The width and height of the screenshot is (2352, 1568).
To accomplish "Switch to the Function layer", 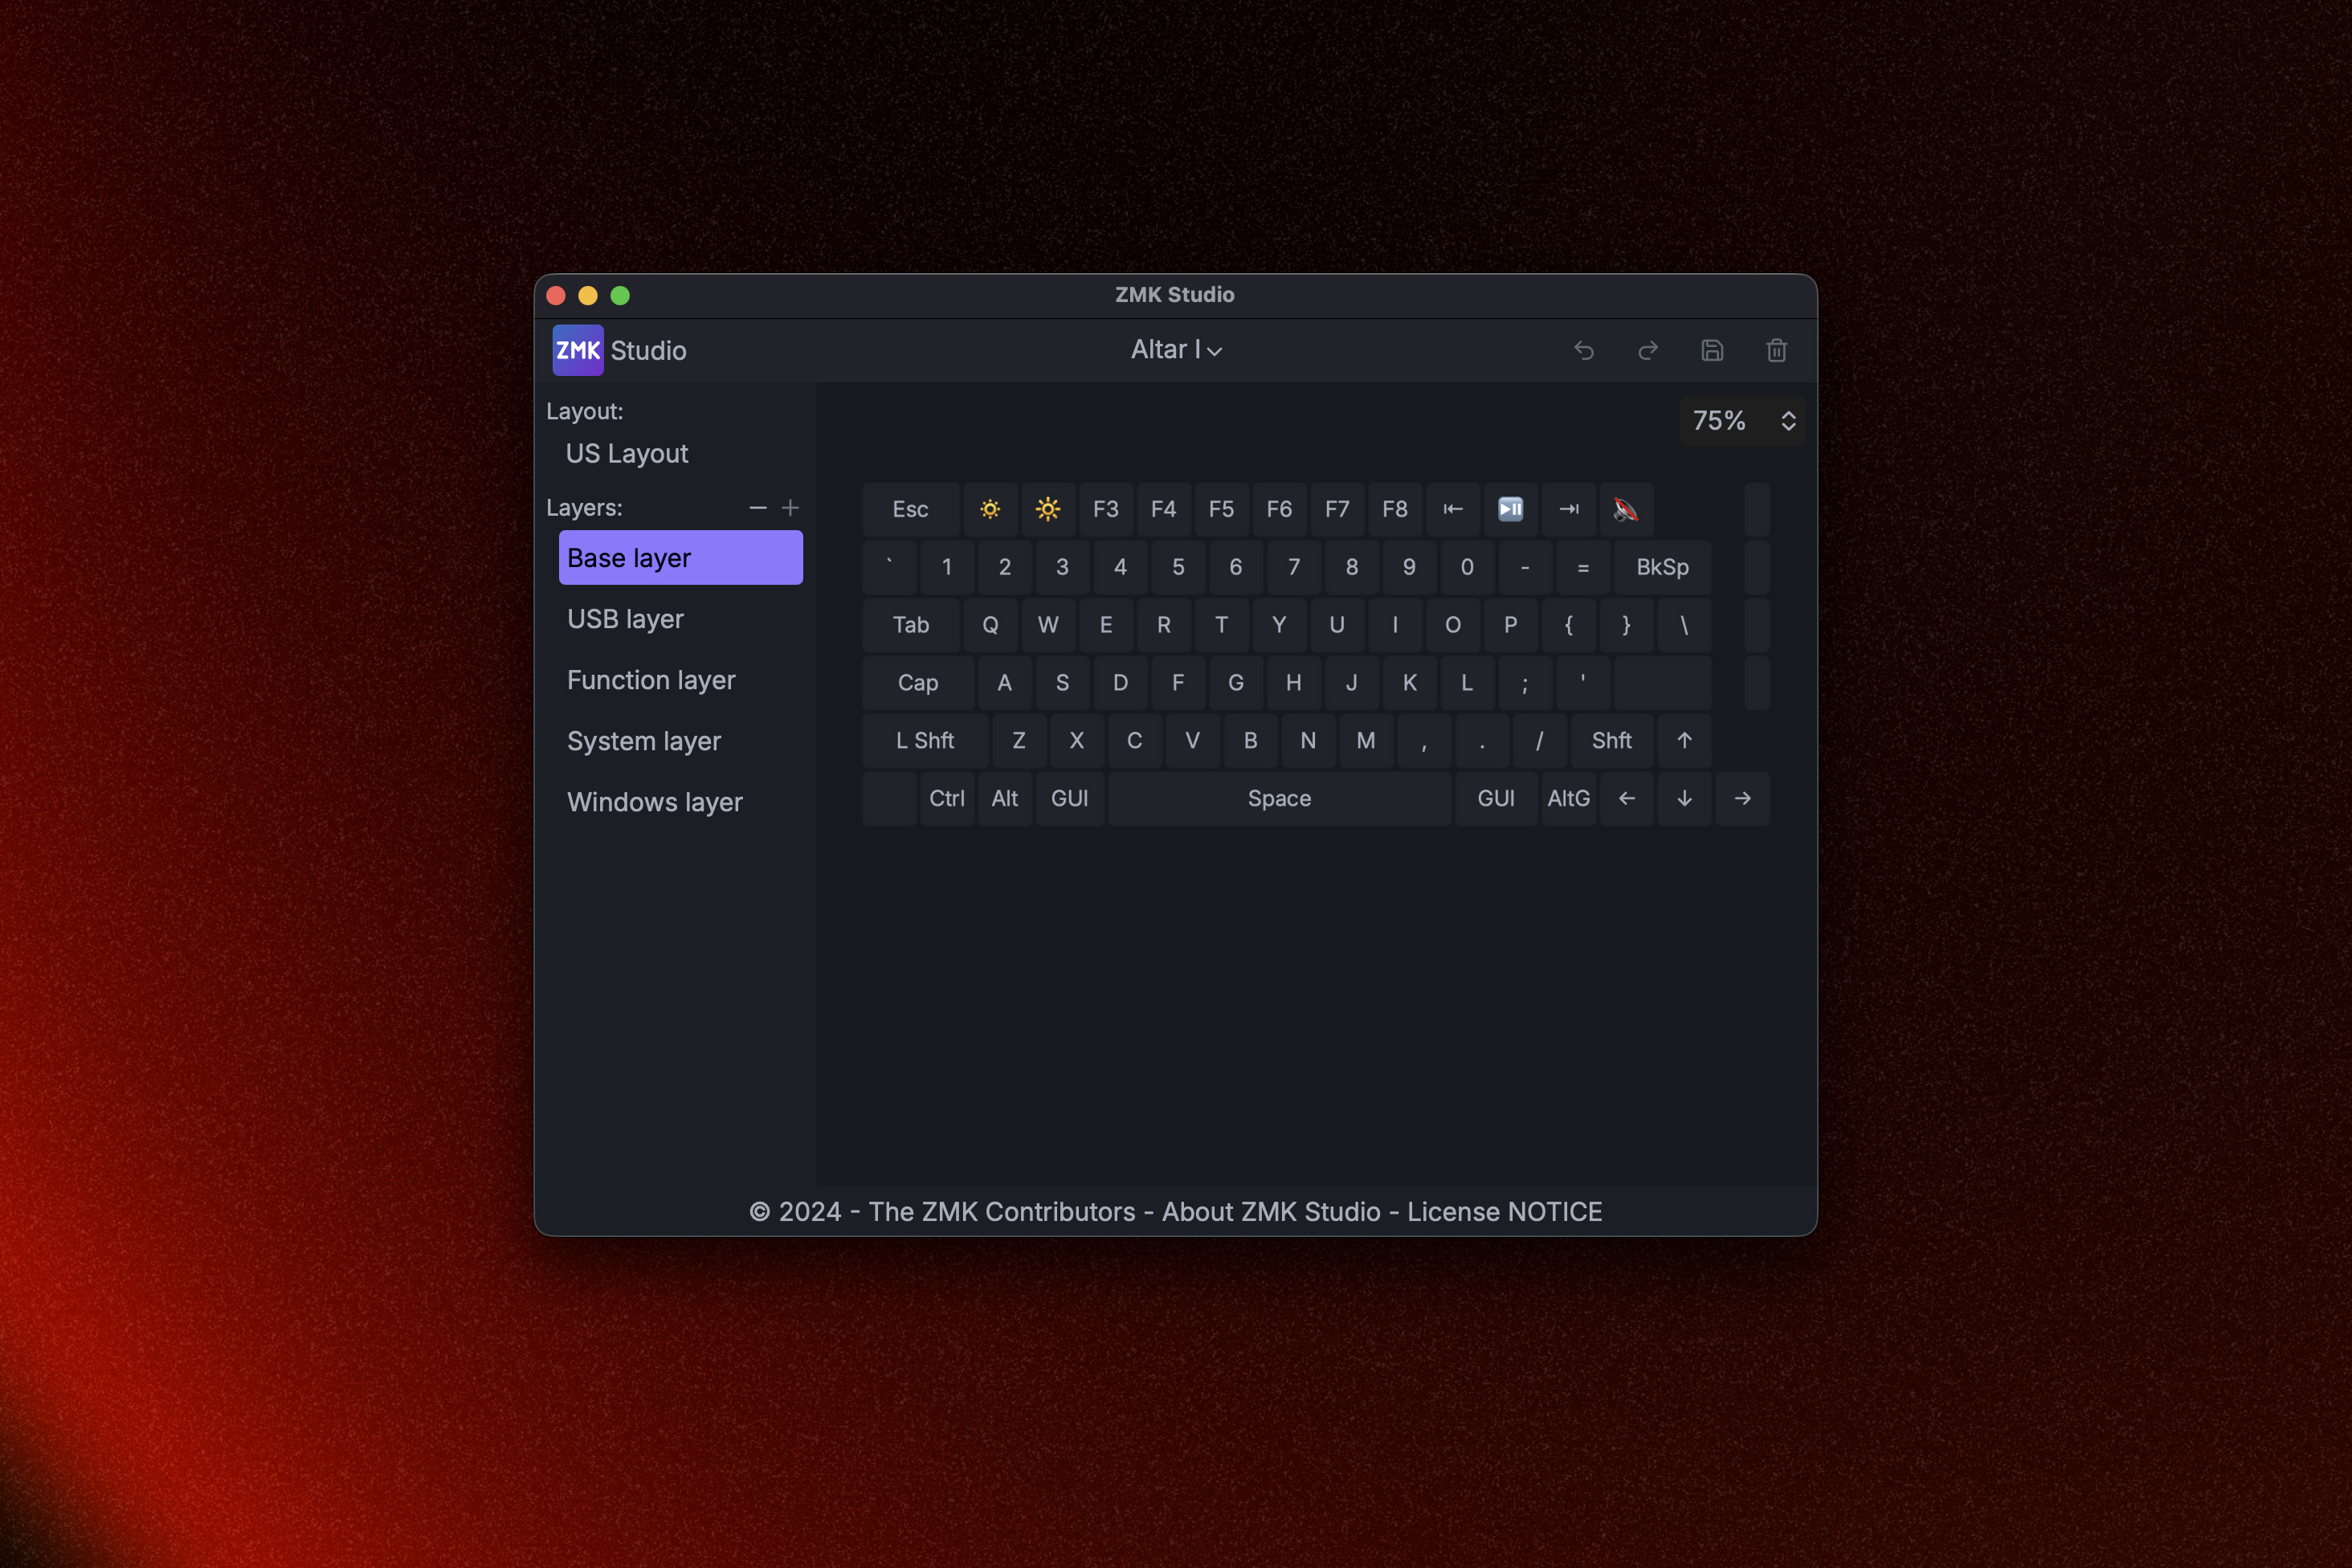I will (651, 680).
